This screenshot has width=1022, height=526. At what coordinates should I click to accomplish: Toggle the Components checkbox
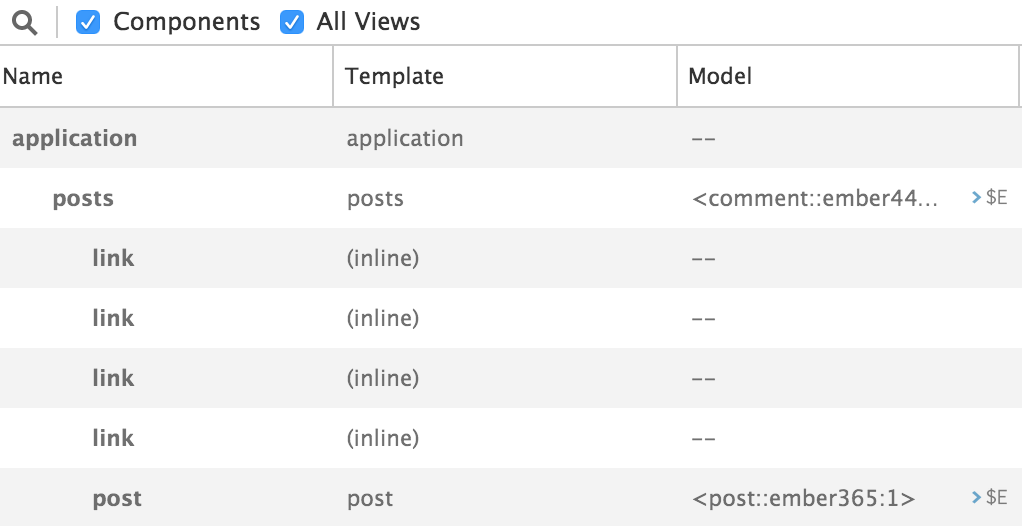(x=88, y=22)
